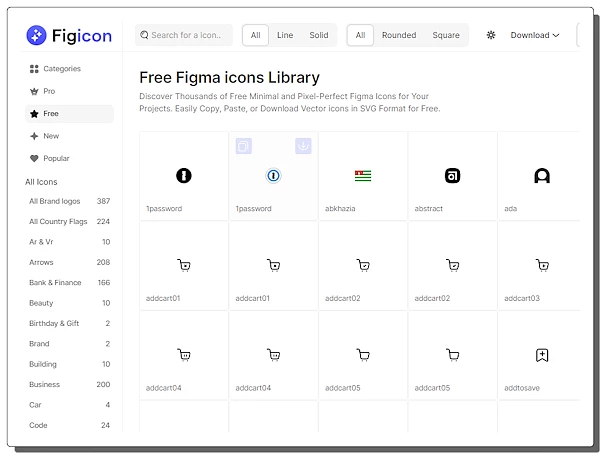Copy the hovered 1password icon
Image resolution: width=600 pixels, height=453 pixels.
tap(244, 146)
